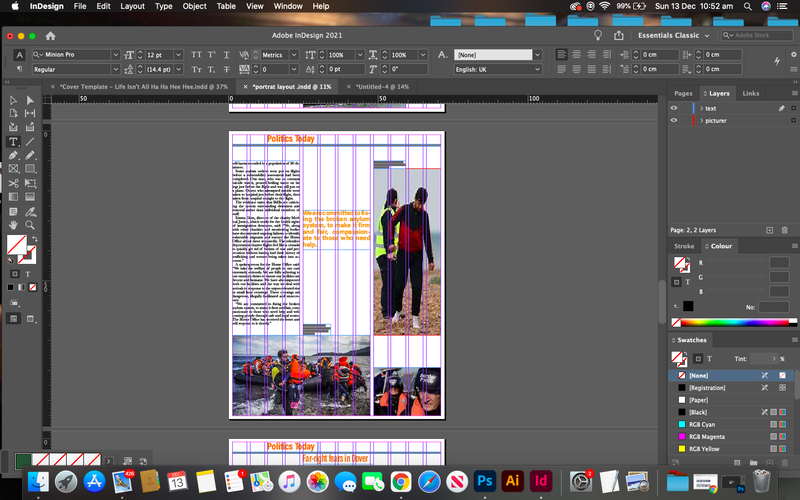Toggle formatting affects container in toolbox
800x500 pixels.
pos(15,274)
